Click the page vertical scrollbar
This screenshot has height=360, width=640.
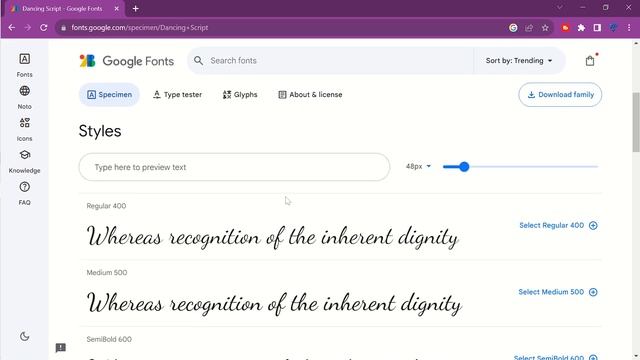tap(636, 122)
